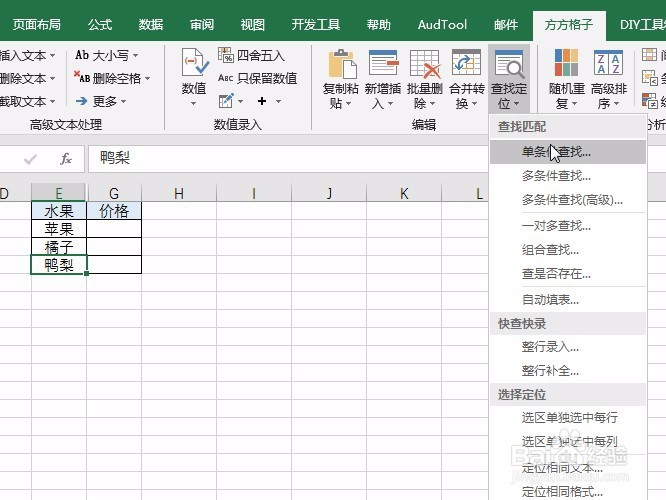Open dropdown arrow under 数值
Viewport: 666px width, 500px height.
coord(193,104)
